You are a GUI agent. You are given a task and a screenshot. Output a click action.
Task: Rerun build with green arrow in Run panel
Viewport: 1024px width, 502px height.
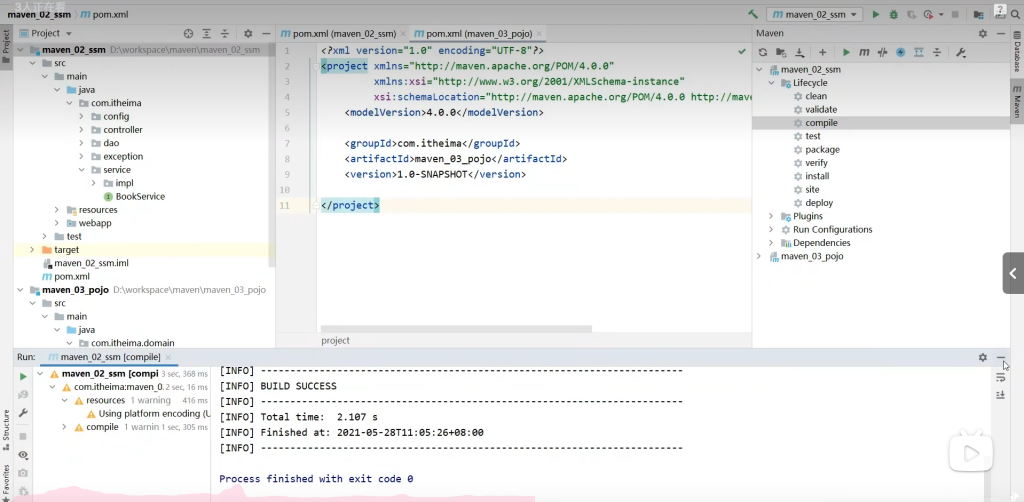pos(23,376)
